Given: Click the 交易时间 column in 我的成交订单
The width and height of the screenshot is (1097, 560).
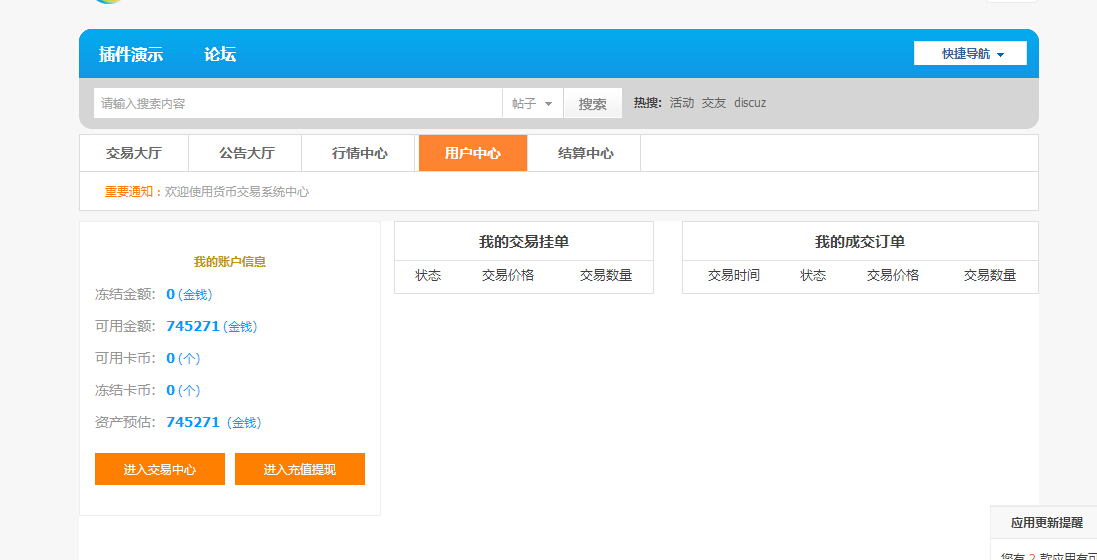Looking at the screenshot, I should point(733,276).
